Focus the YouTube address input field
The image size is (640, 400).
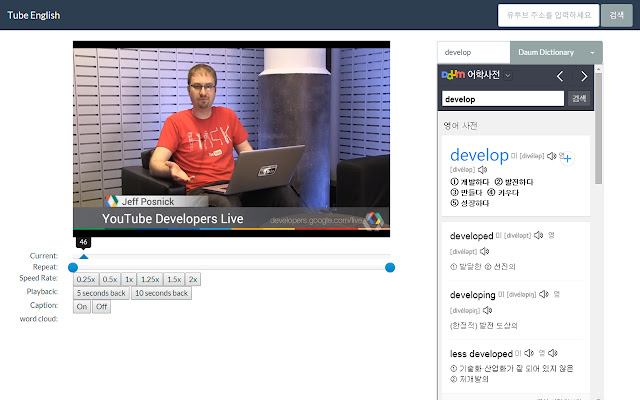(549, 15)
